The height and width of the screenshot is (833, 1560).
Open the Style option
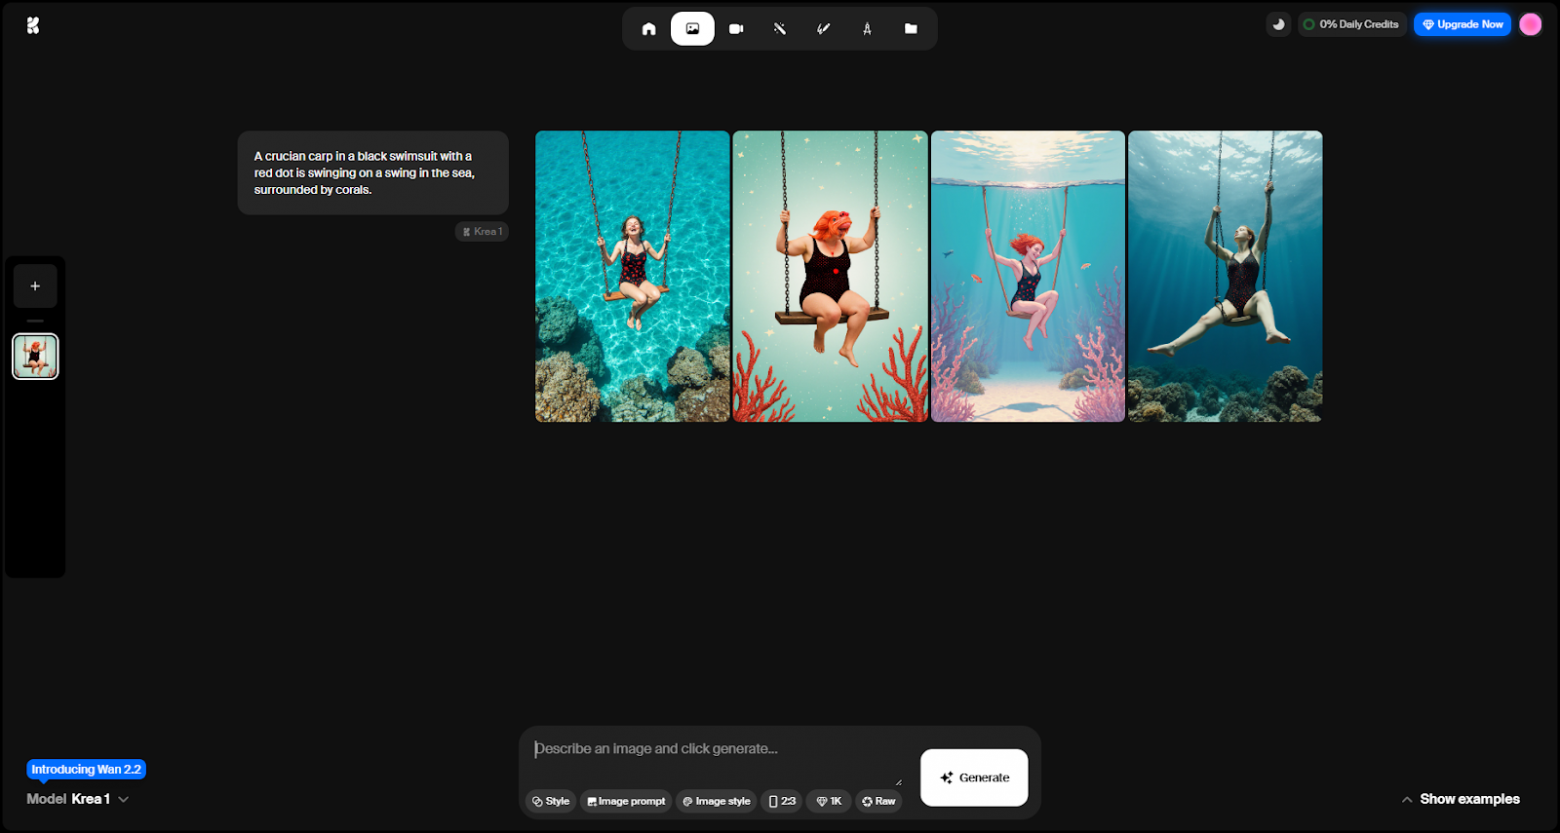point(551,801)
